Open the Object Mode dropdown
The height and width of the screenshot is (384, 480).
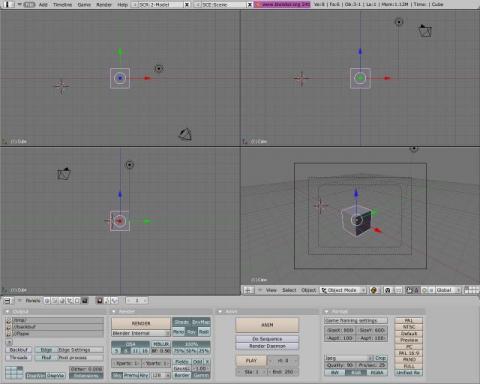point(343,290)
